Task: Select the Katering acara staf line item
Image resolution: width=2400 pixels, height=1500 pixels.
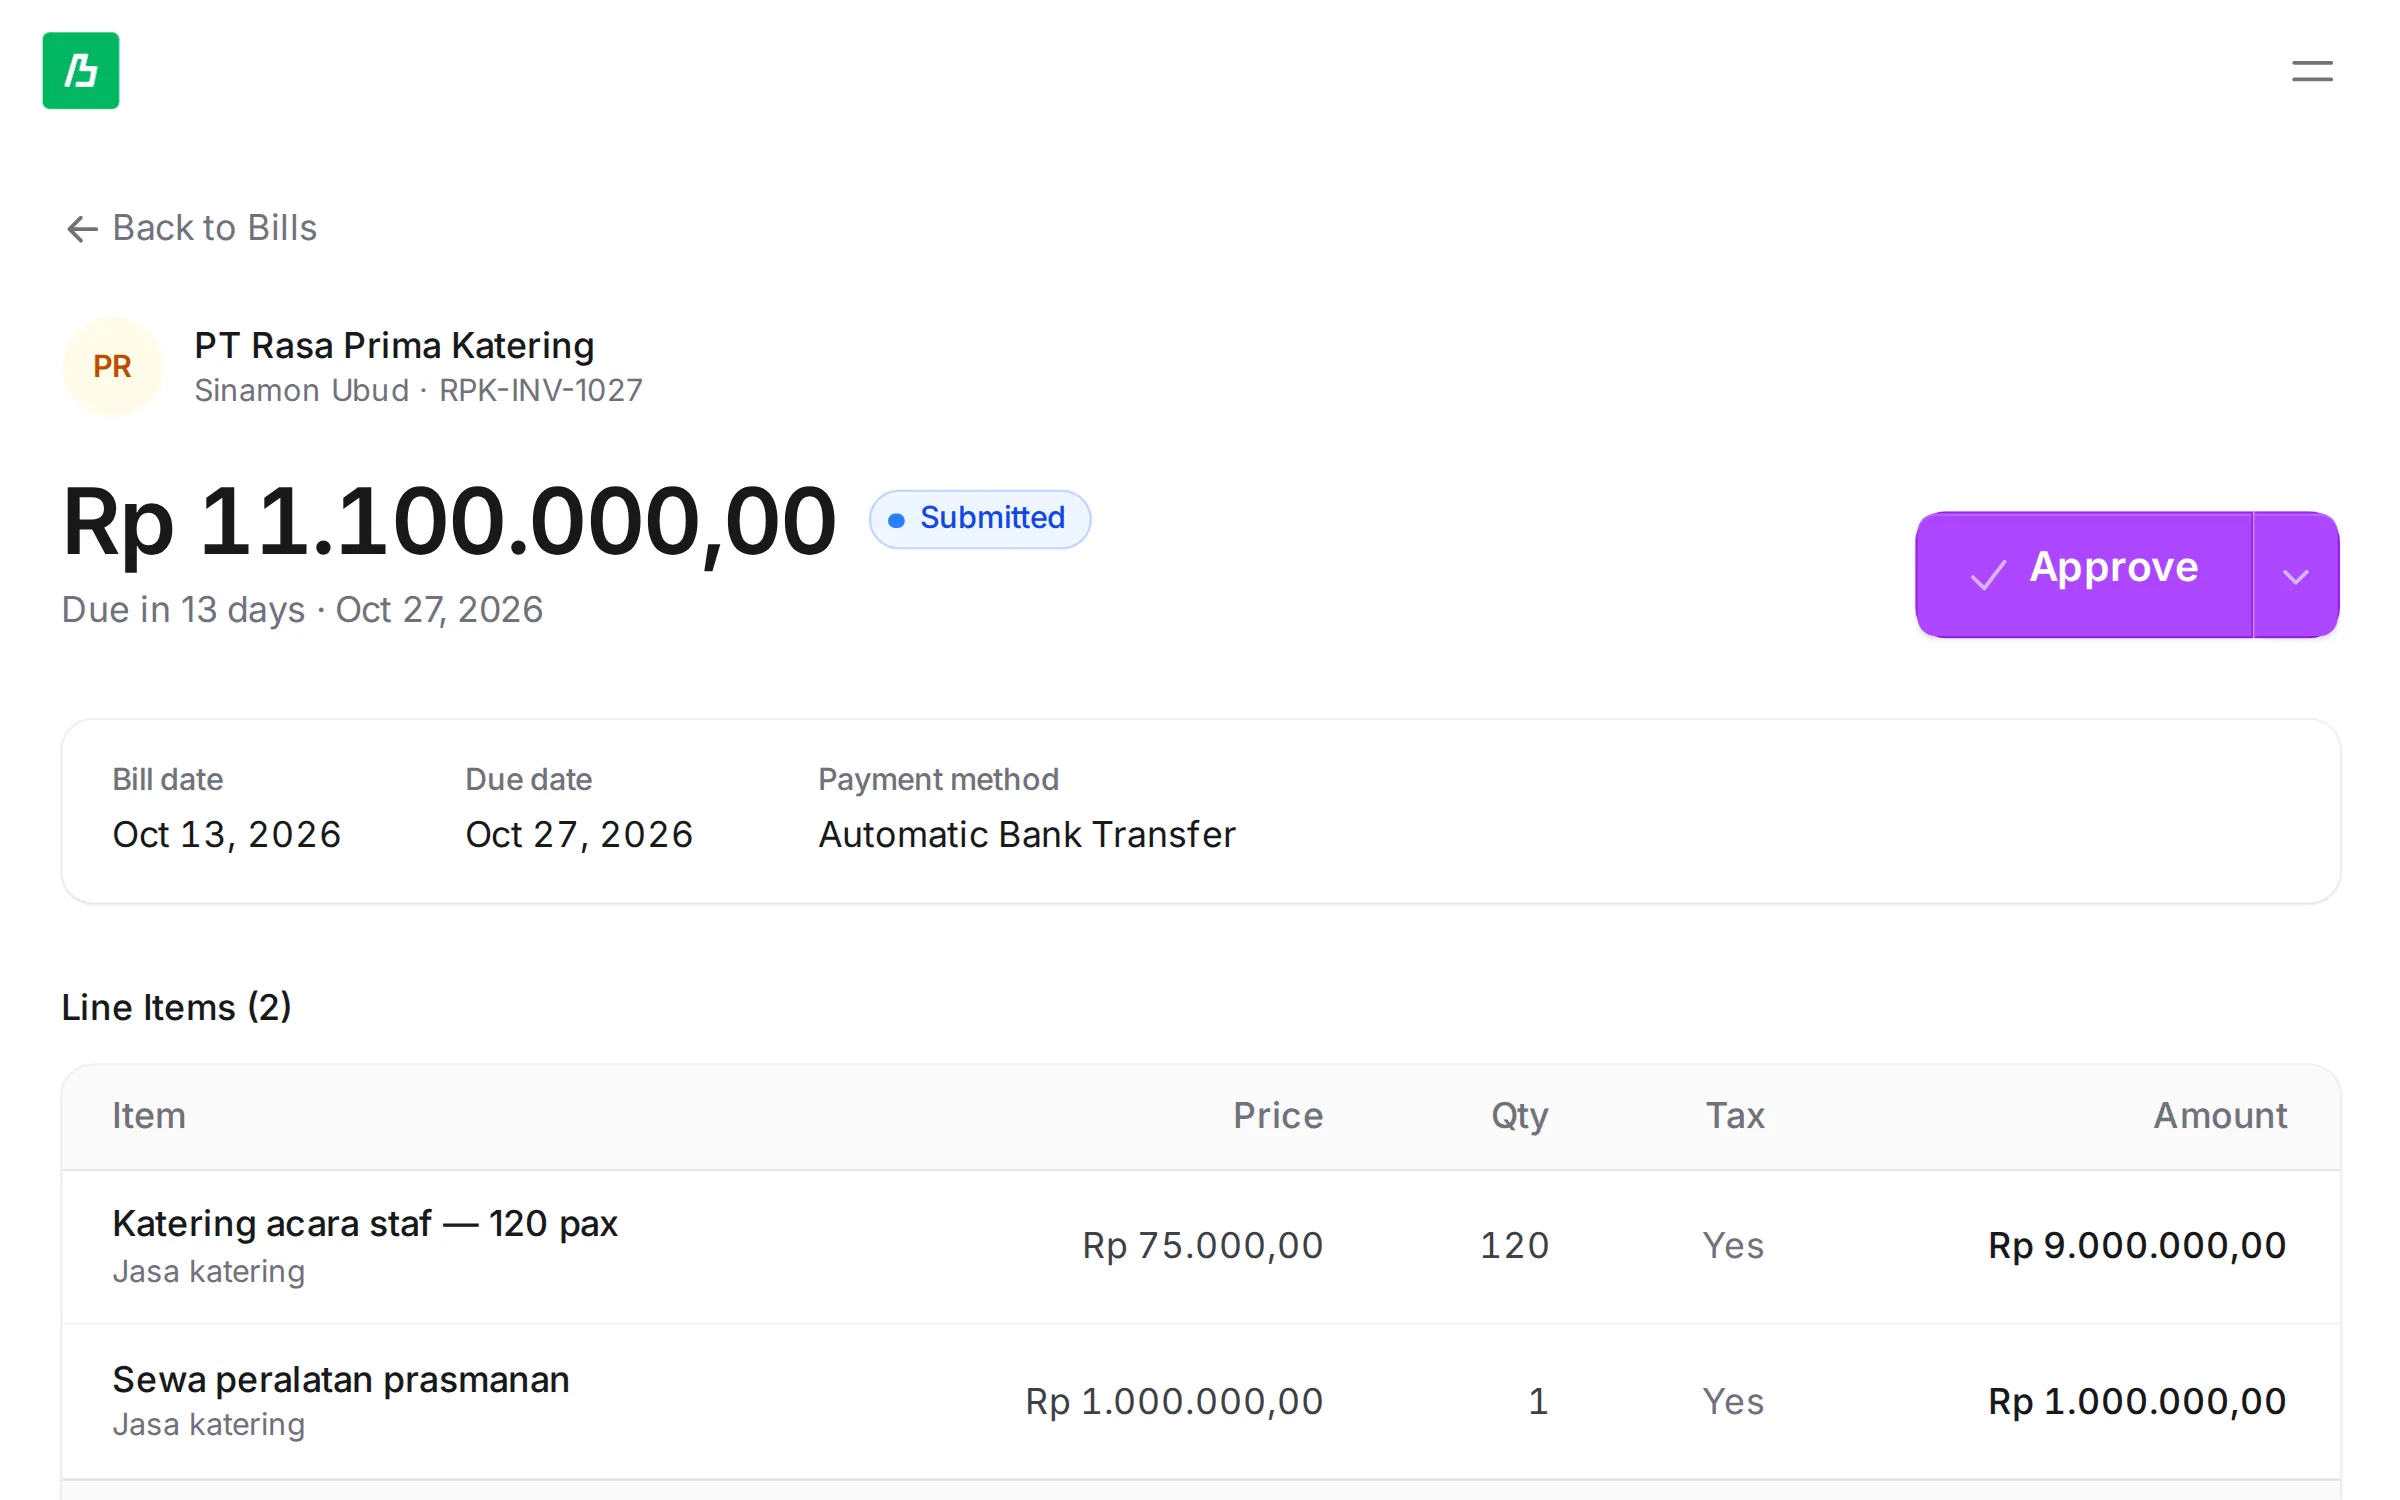Action: tap(1201, 1247)
